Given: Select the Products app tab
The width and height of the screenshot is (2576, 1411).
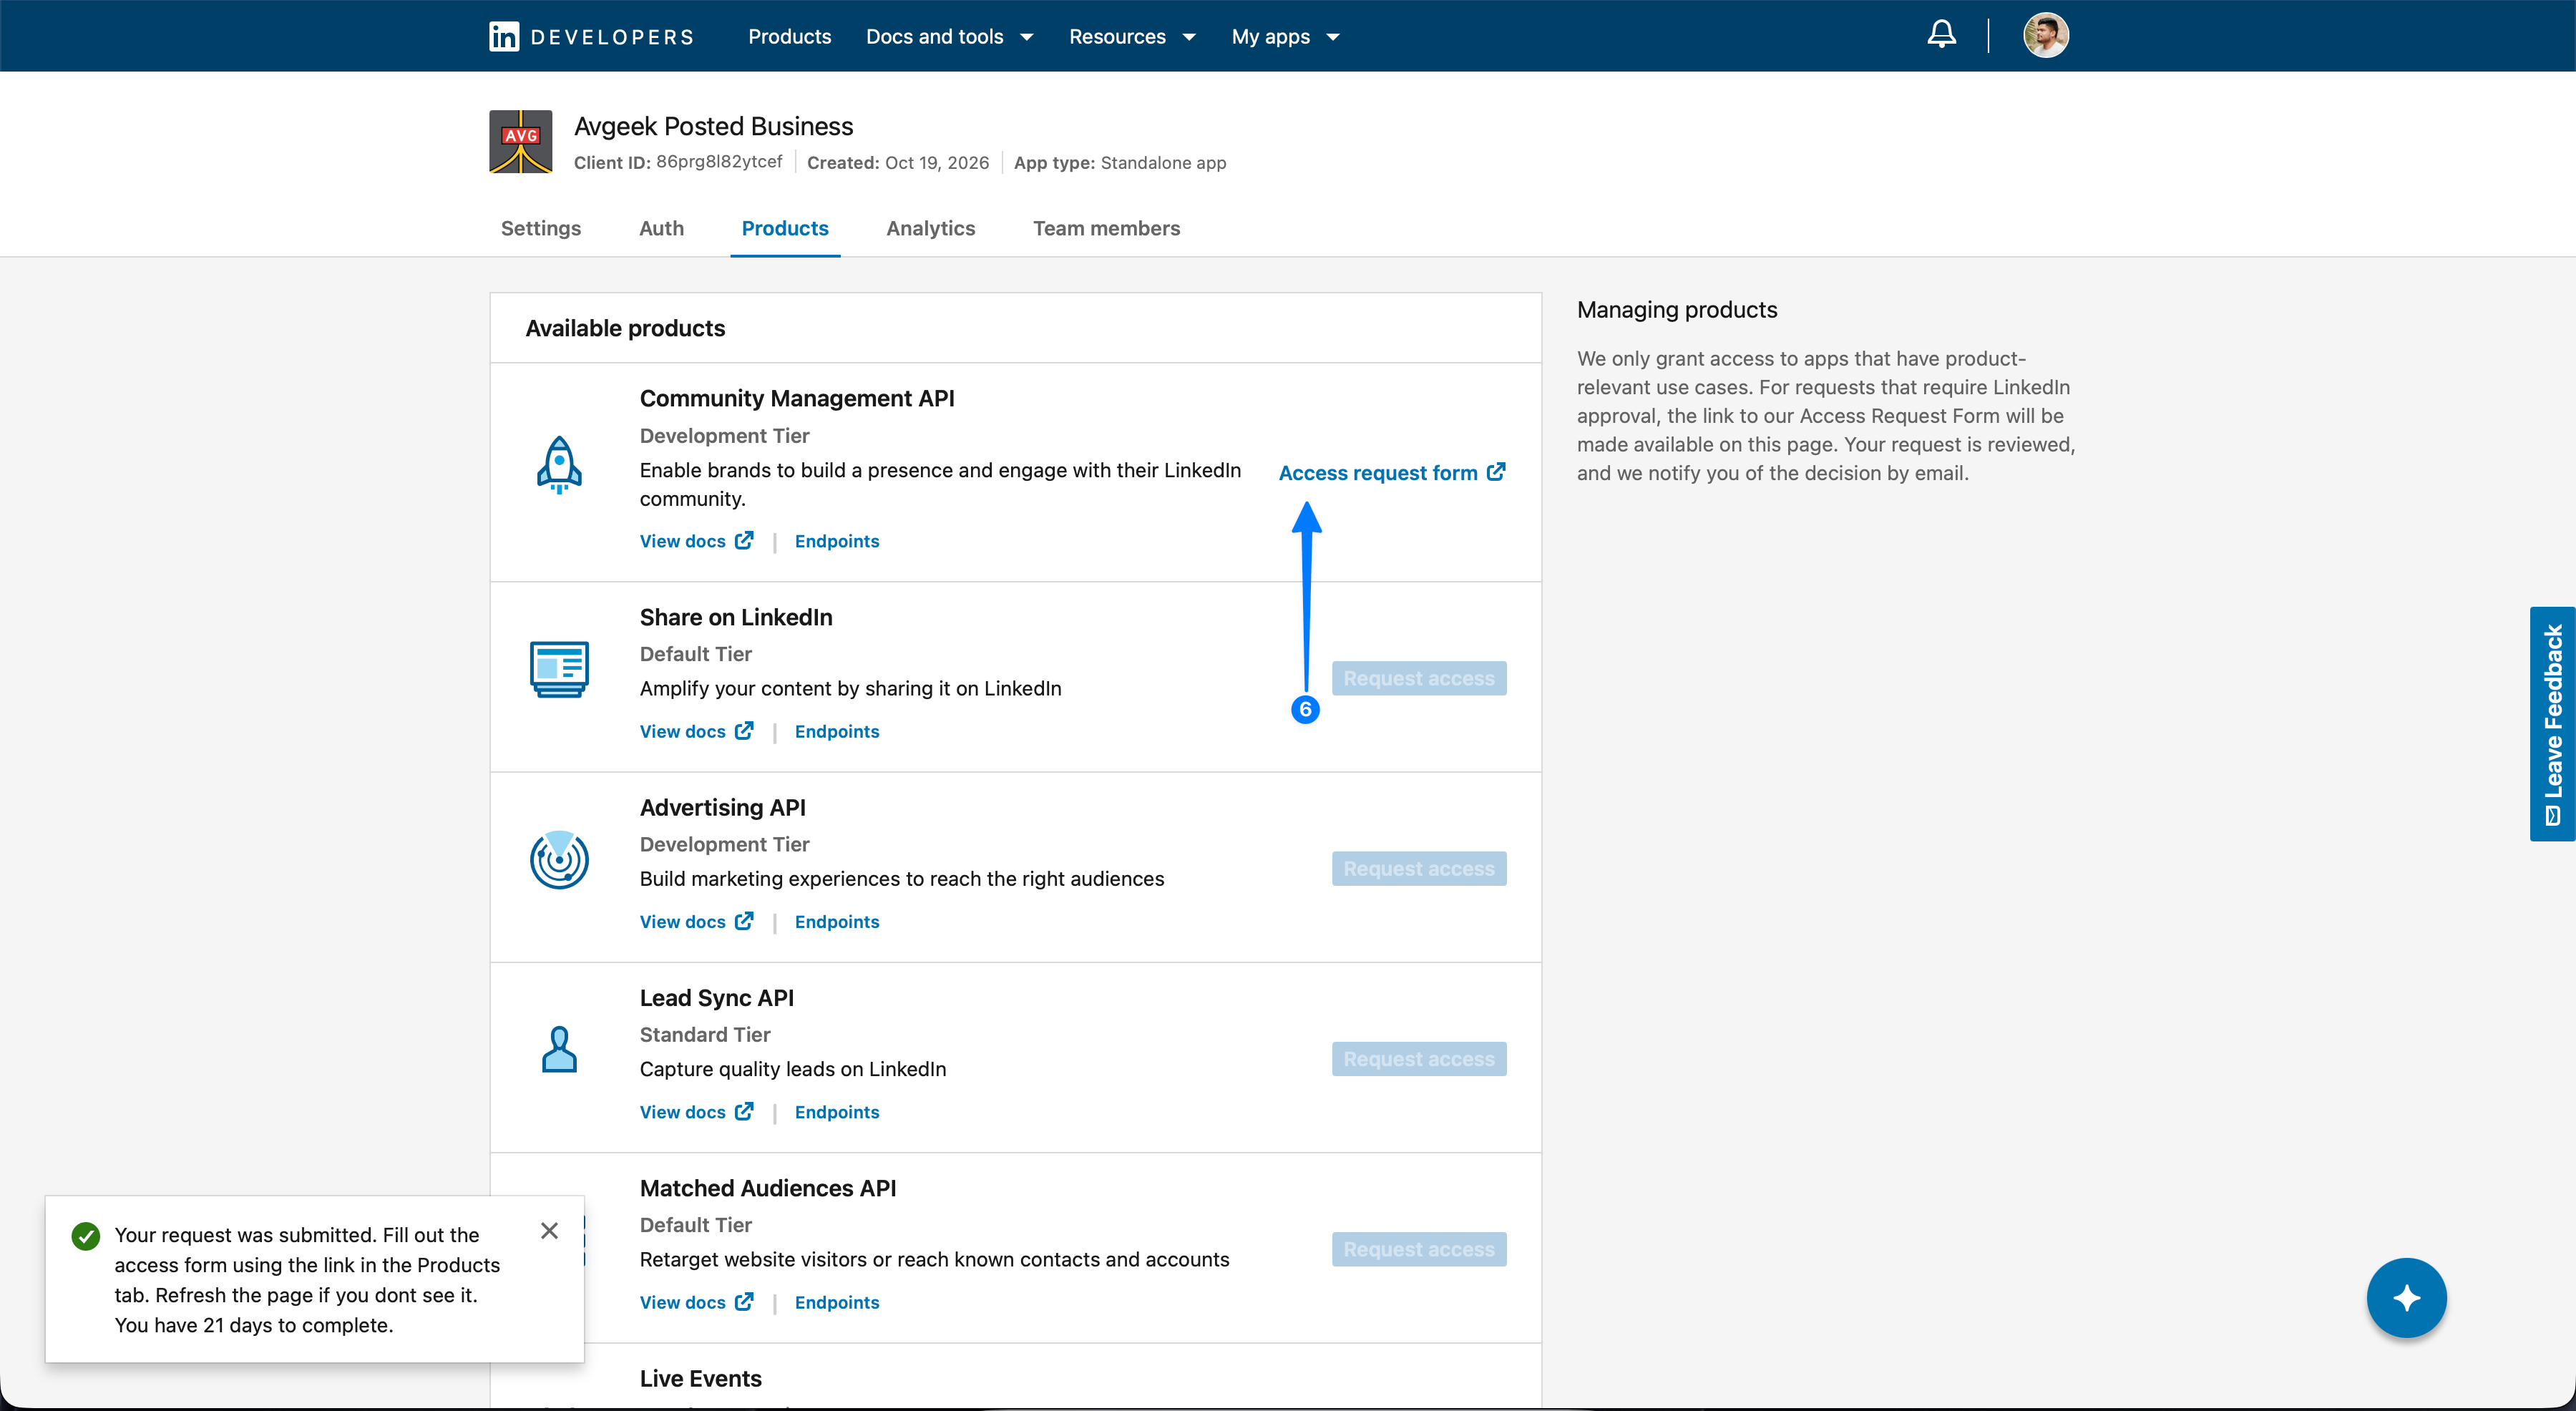Looking at the screenshot, I should pos(785,228).
